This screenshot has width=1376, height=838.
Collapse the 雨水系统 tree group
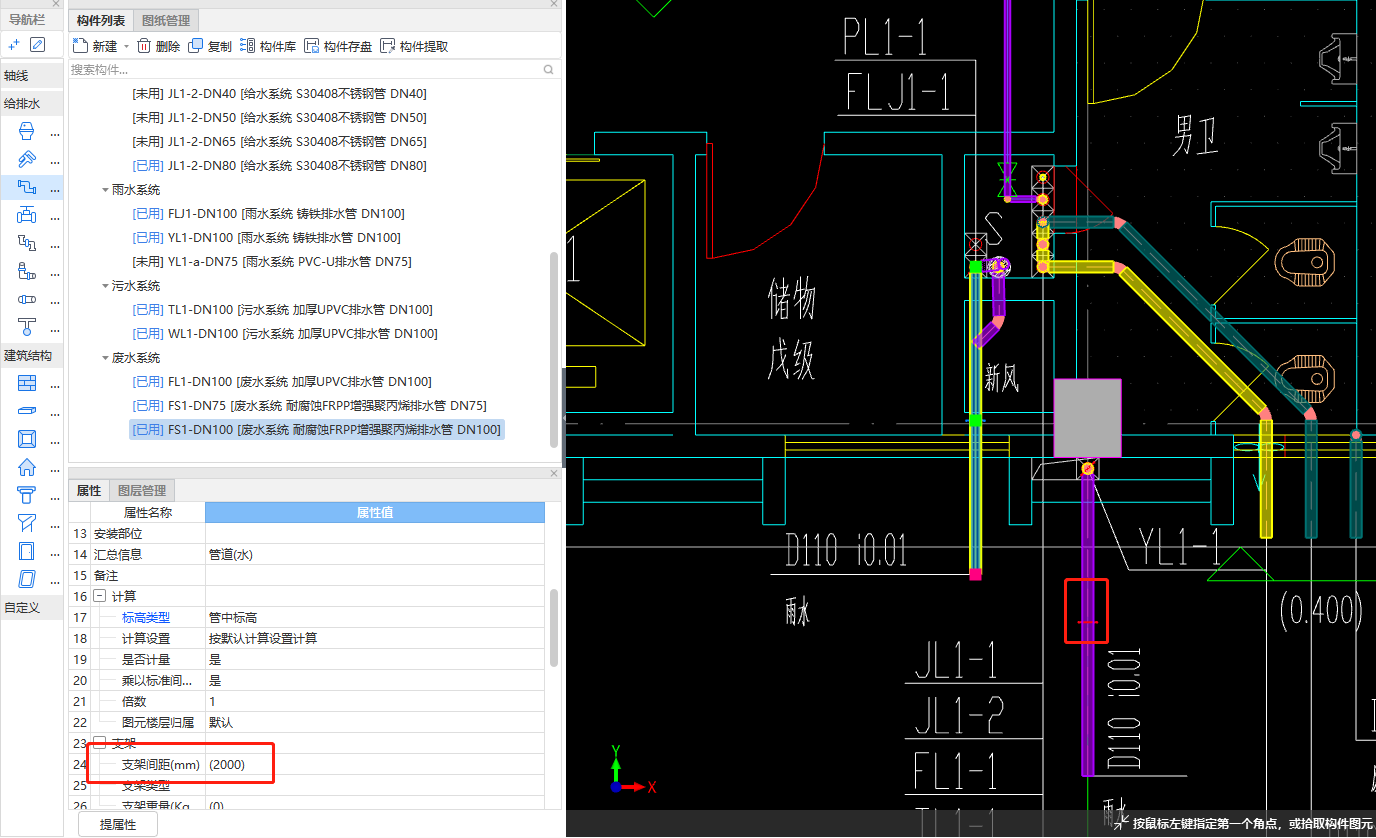[105, 190]
